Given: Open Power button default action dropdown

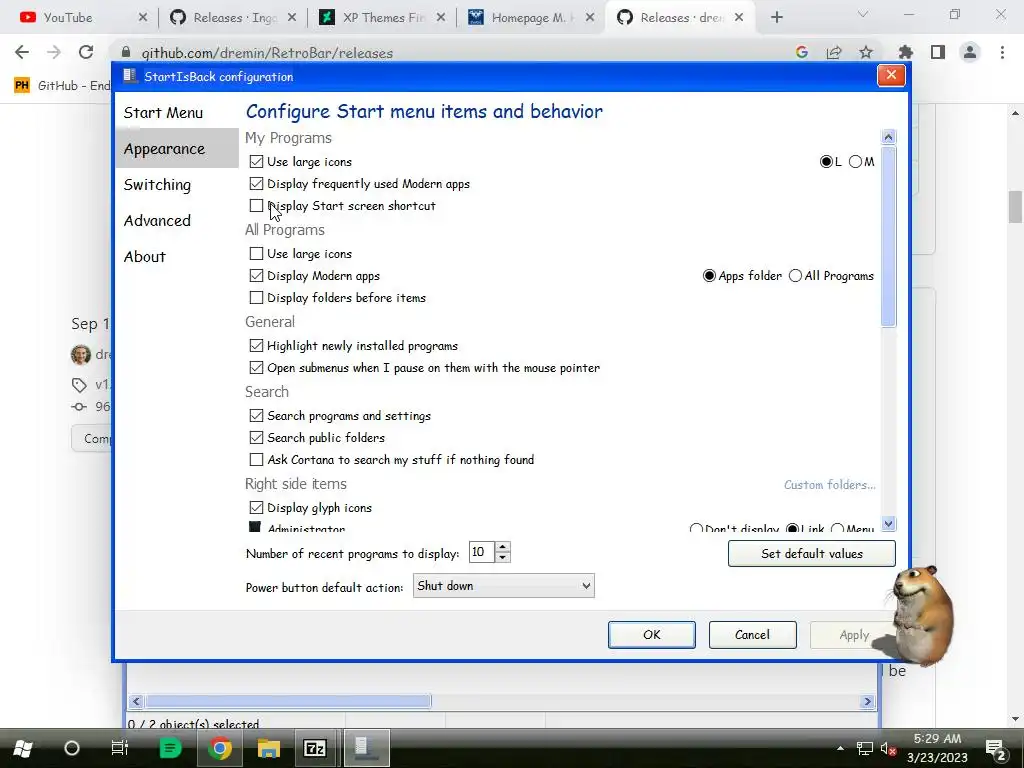Looking at the screenshot, I should (504, 586).
